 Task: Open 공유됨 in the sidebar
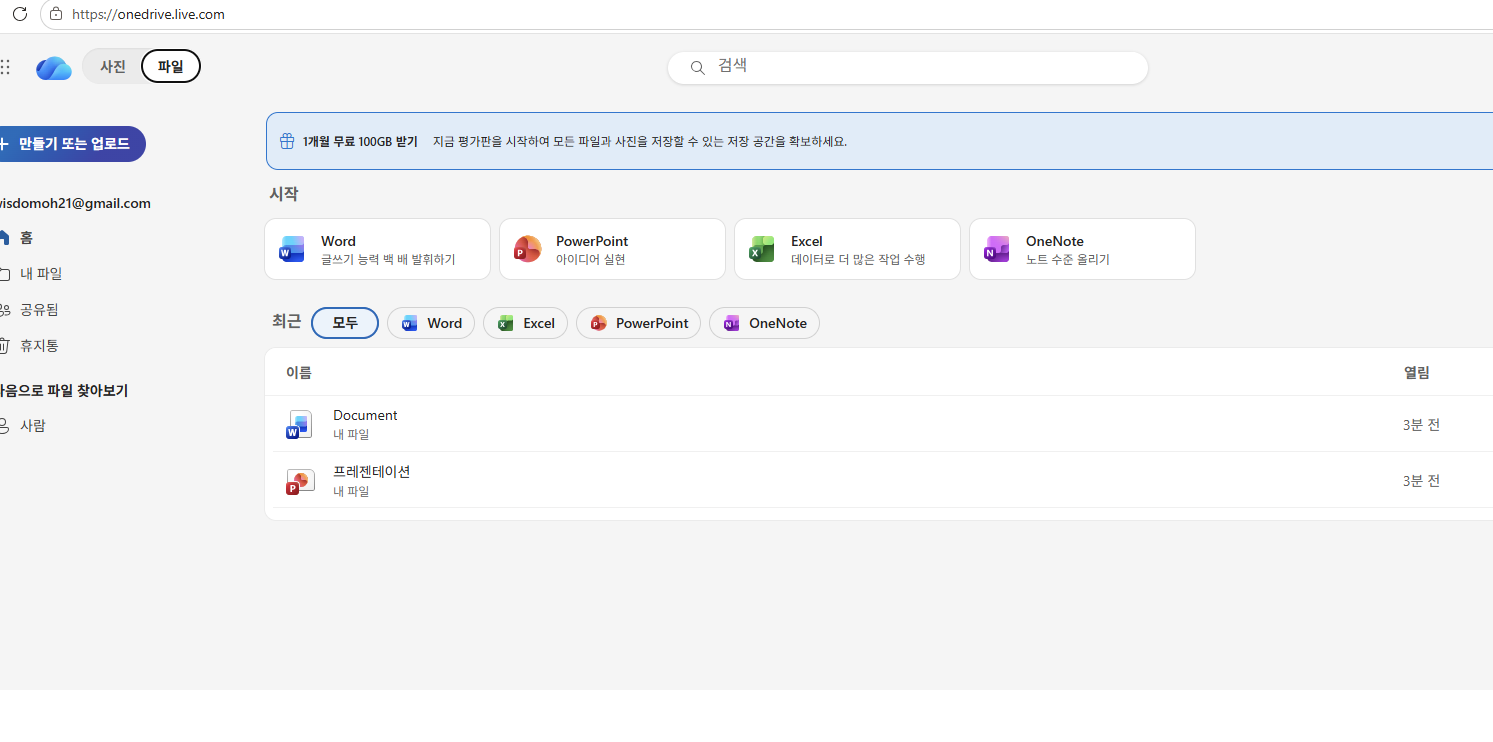pyautogui.click(x=39, y=310)
